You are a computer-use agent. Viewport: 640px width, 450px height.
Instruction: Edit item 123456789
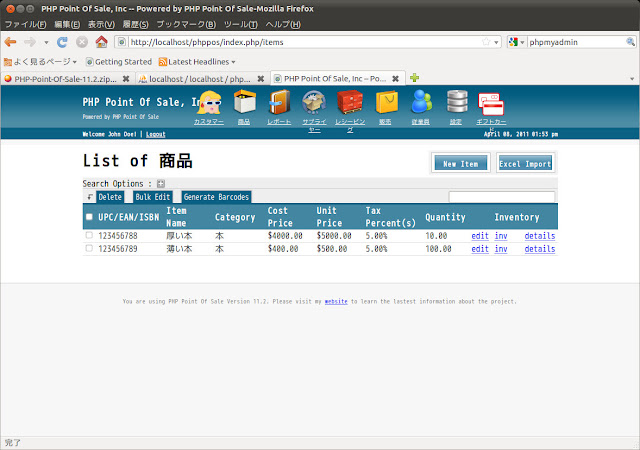(480, 249)
